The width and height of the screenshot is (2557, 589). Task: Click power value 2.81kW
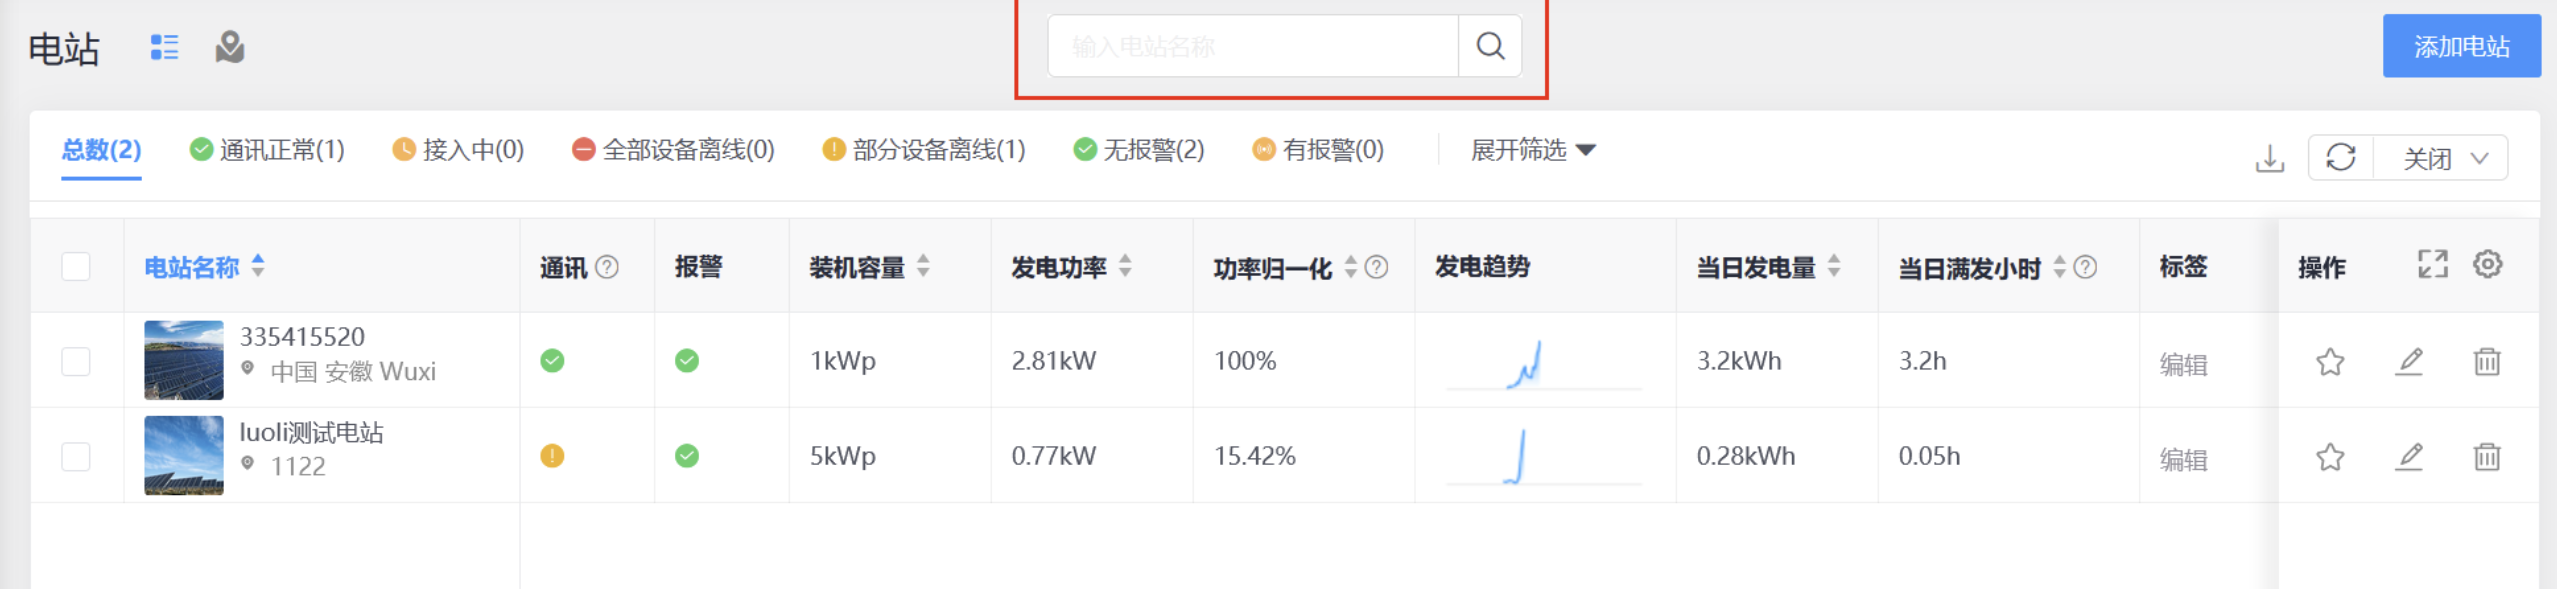pyautogui.click(x=1054, y=361)
